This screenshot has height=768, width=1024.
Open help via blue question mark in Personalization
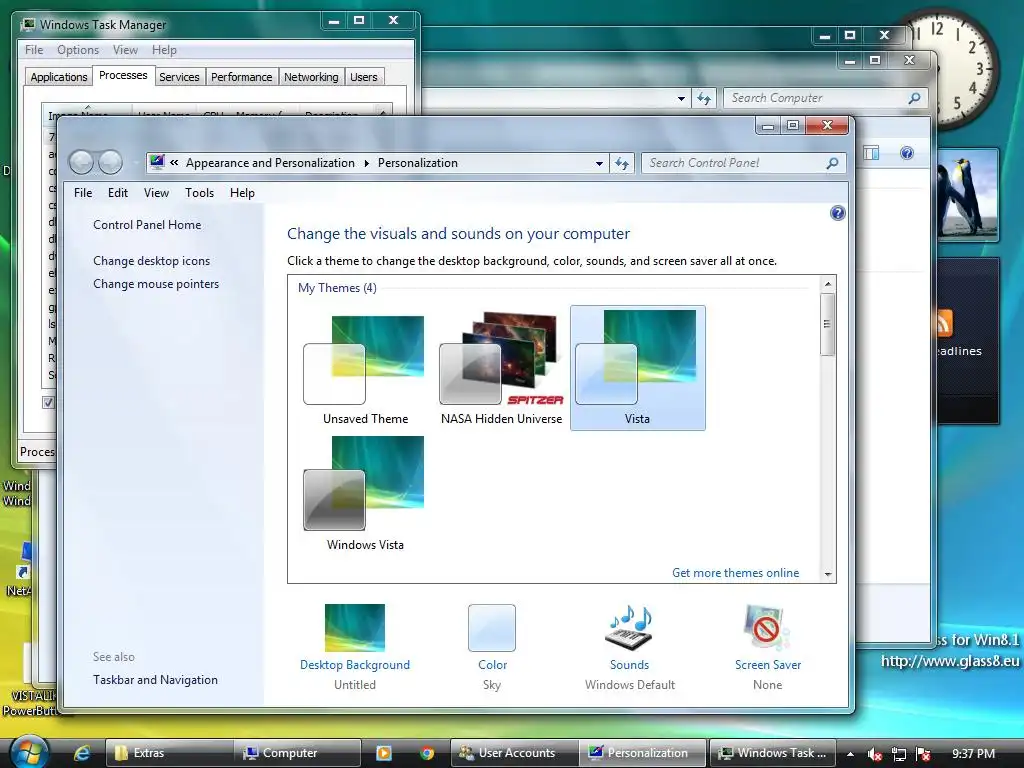click(x=837, y=213)
